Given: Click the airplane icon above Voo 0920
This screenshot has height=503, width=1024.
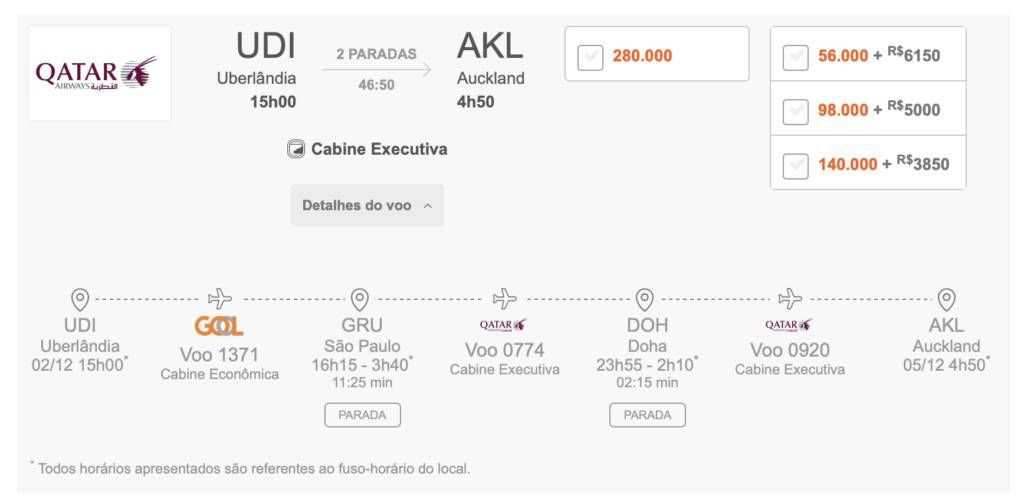Looking at the screenshot, I should (790, 299).
